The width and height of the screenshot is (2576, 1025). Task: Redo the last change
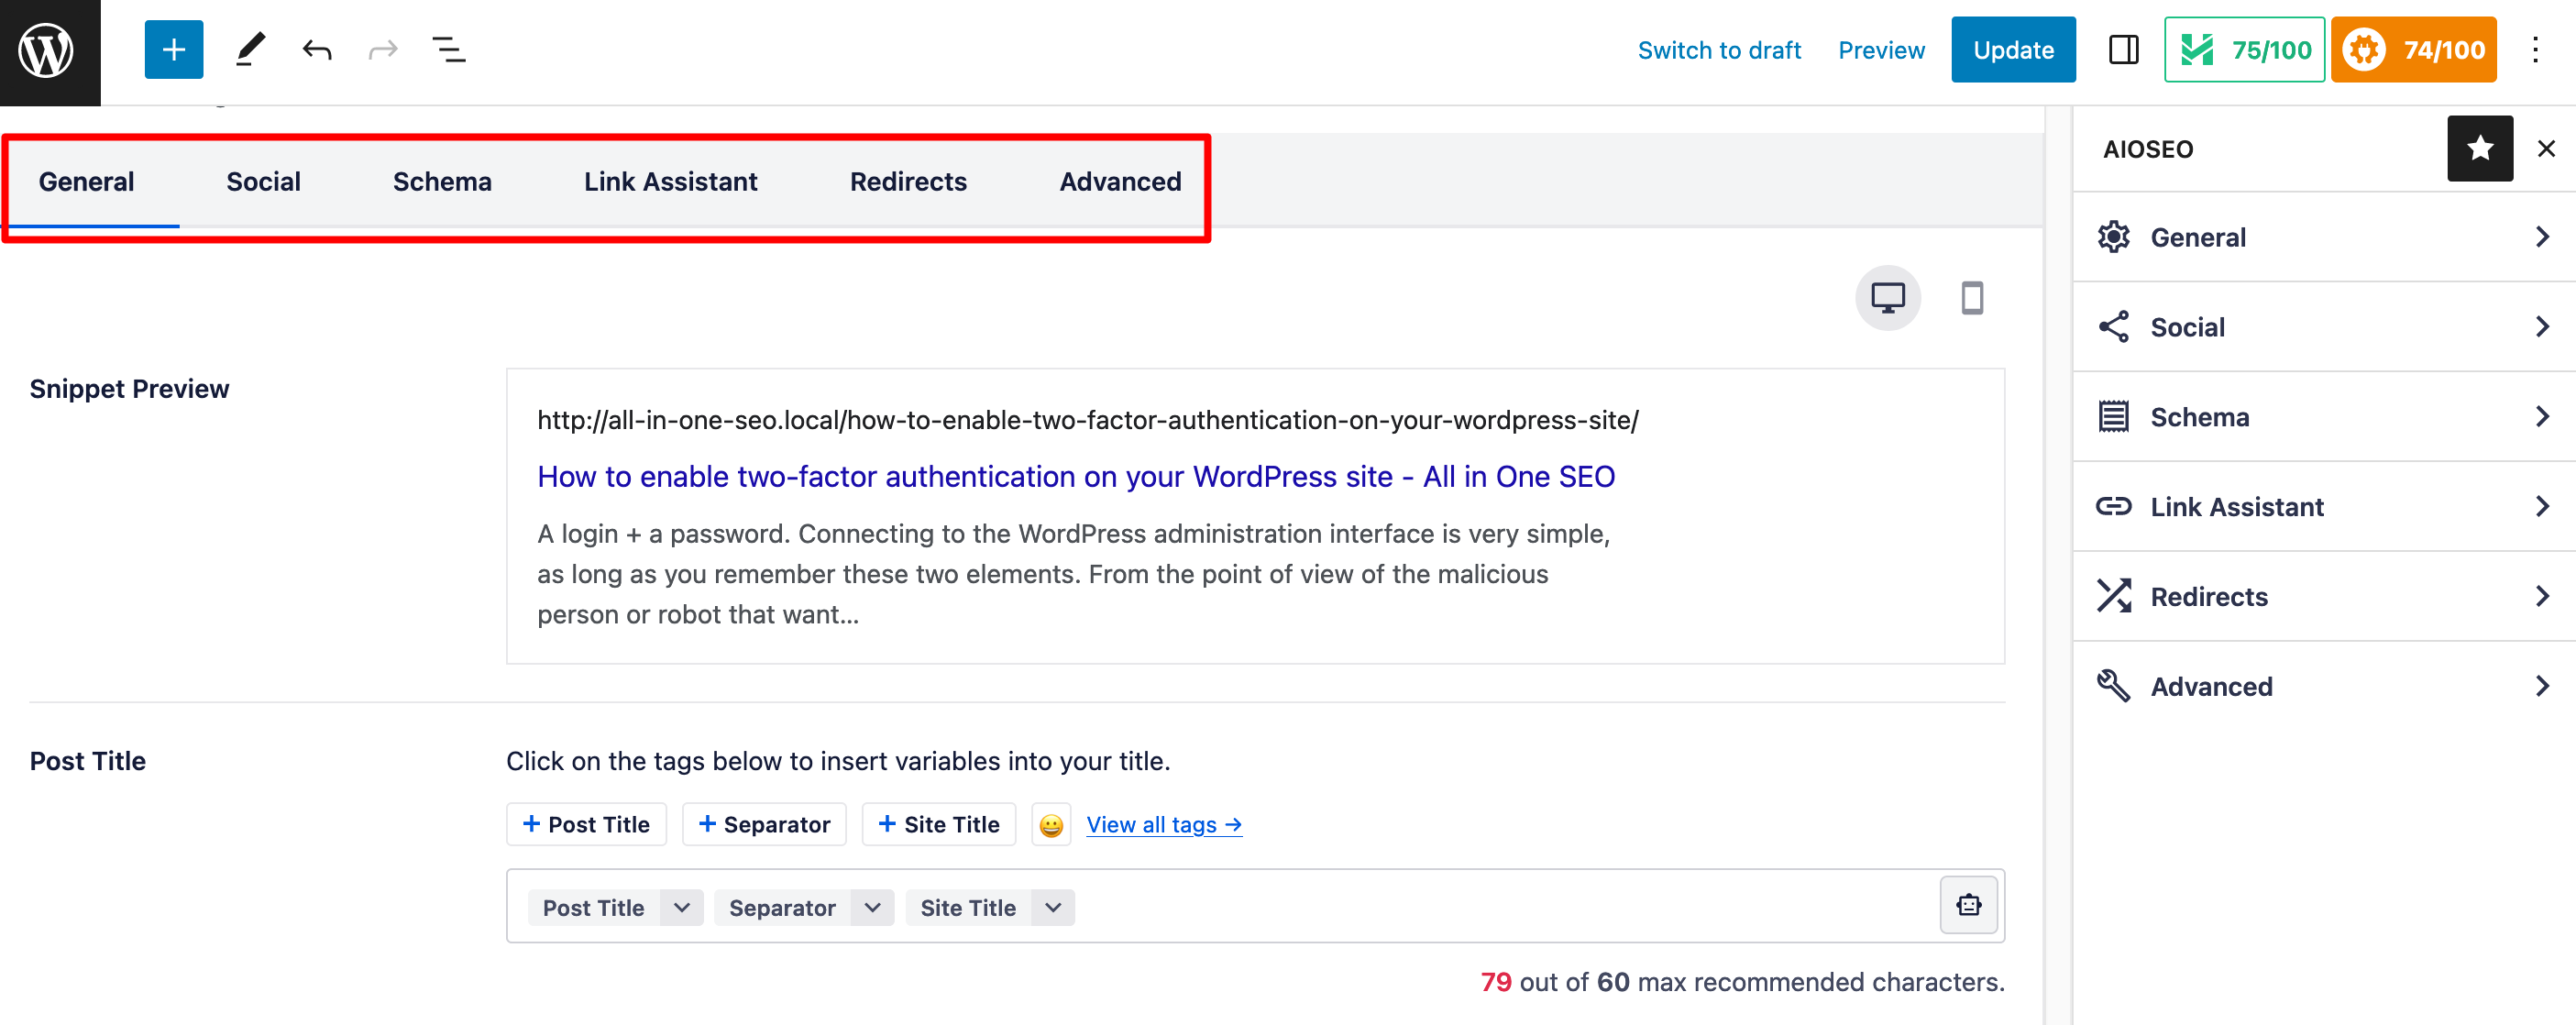click(x=383, y=50)
